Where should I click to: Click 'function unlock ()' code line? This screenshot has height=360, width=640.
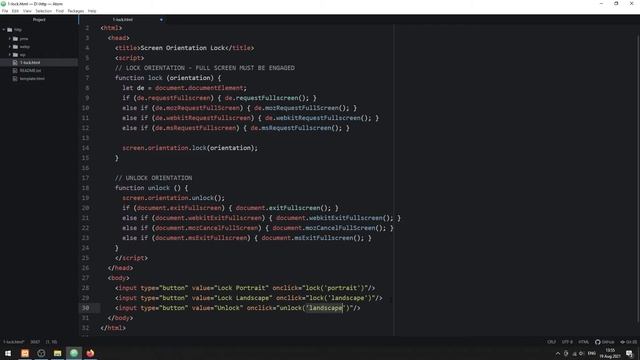(151, 188)
